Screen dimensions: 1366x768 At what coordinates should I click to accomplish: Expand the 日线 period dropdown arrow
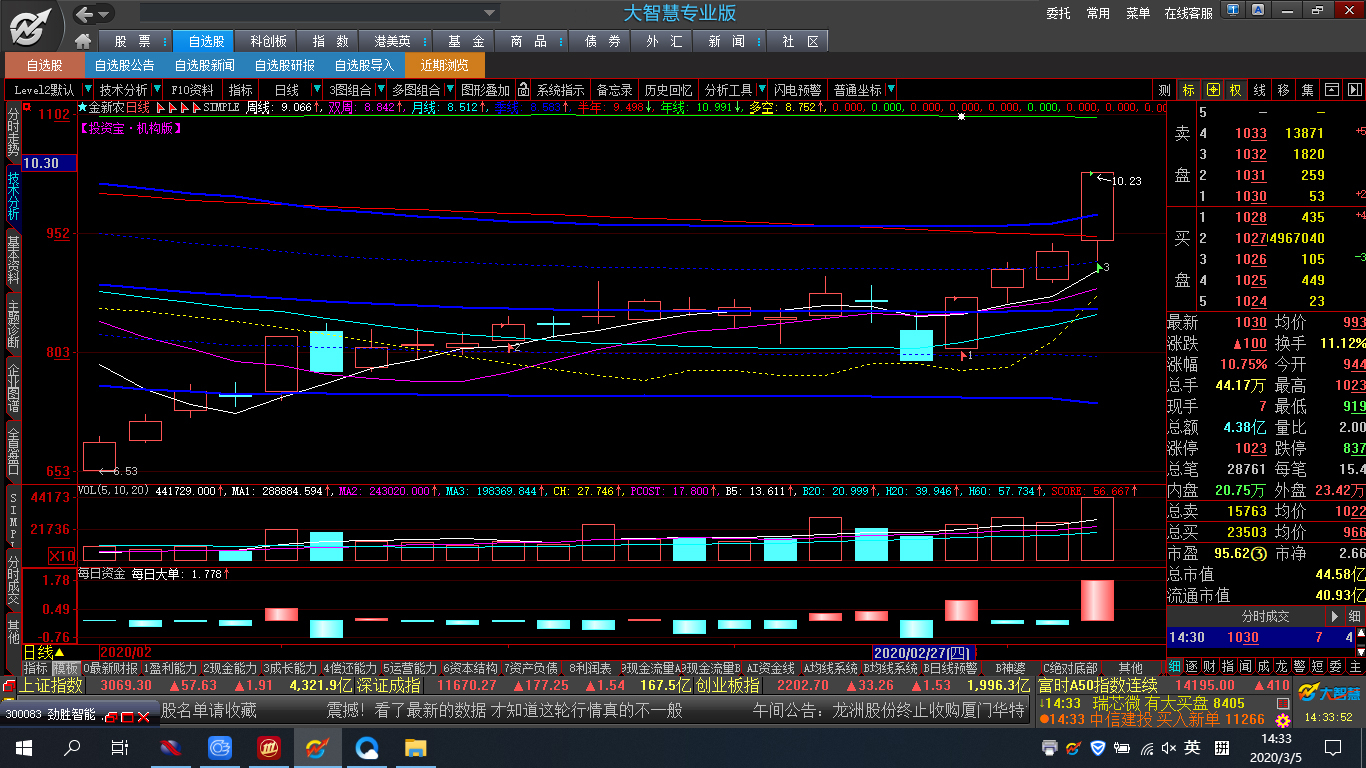coord(318,90)
